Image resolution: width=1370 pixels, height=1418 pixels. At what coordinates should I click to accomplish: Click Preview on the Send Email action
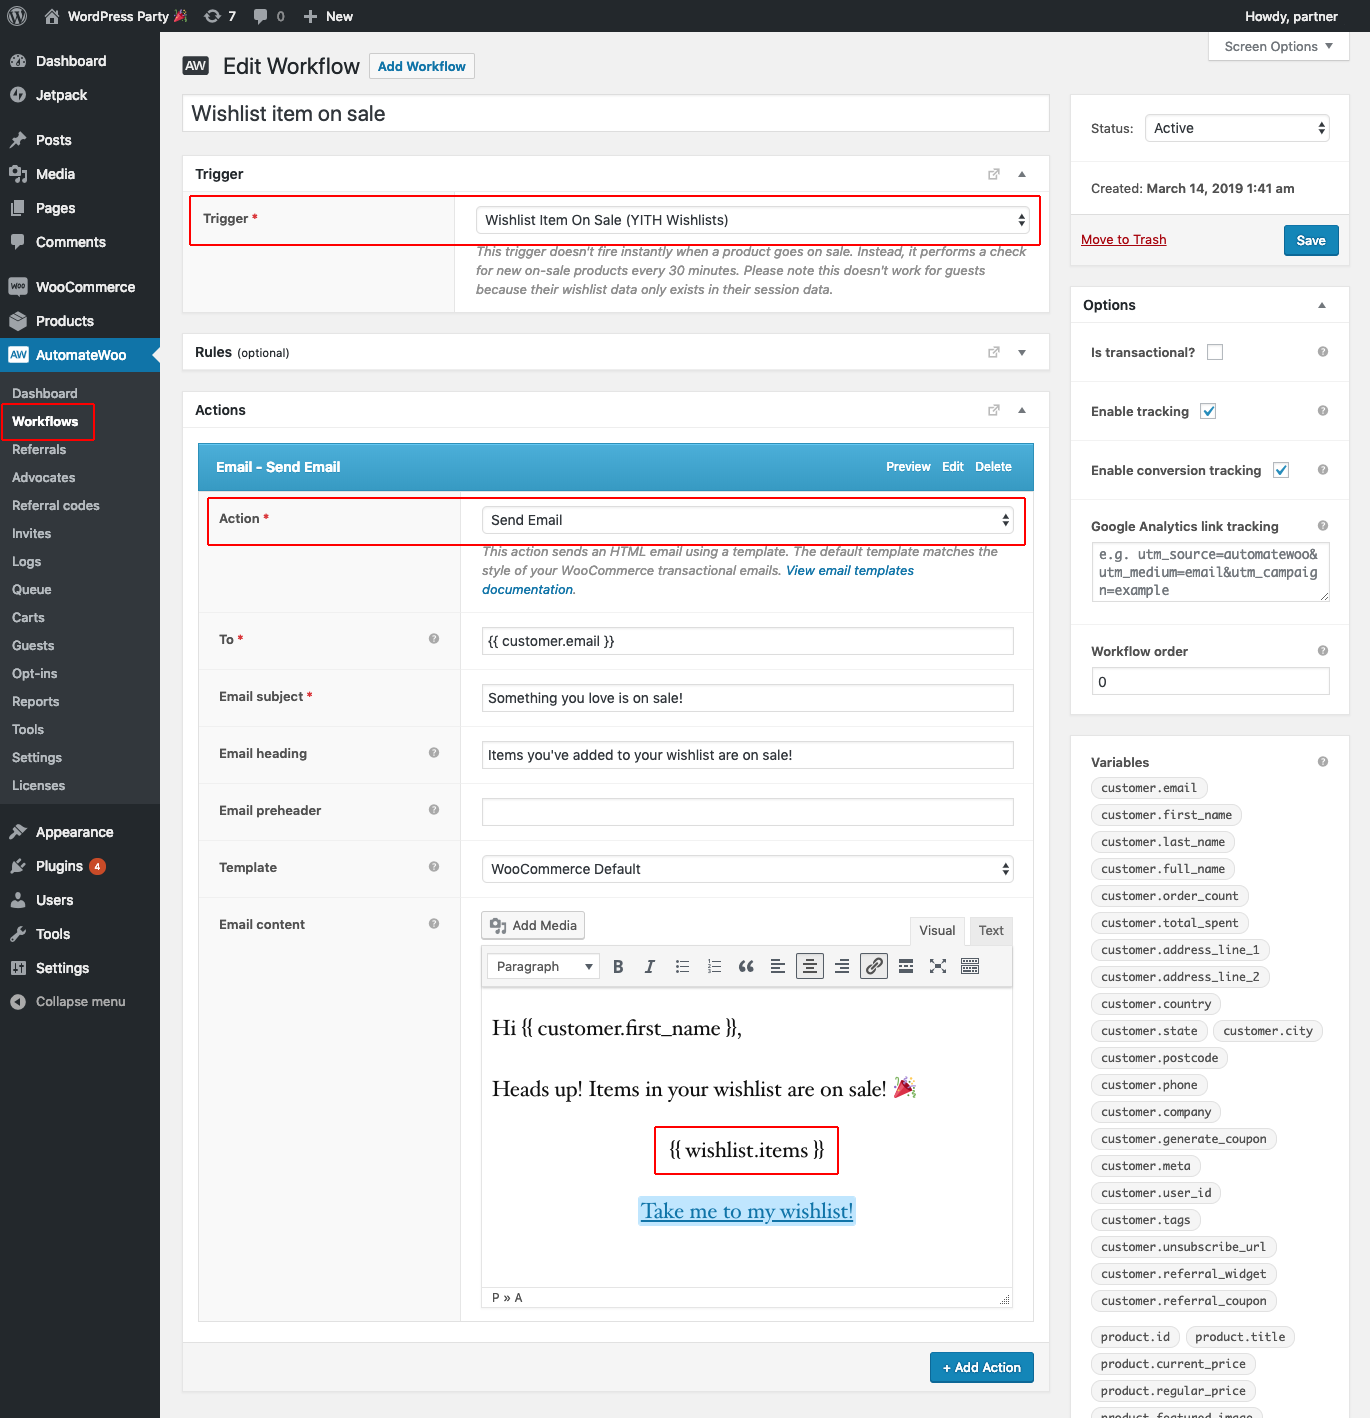click(x=908, y=467)
